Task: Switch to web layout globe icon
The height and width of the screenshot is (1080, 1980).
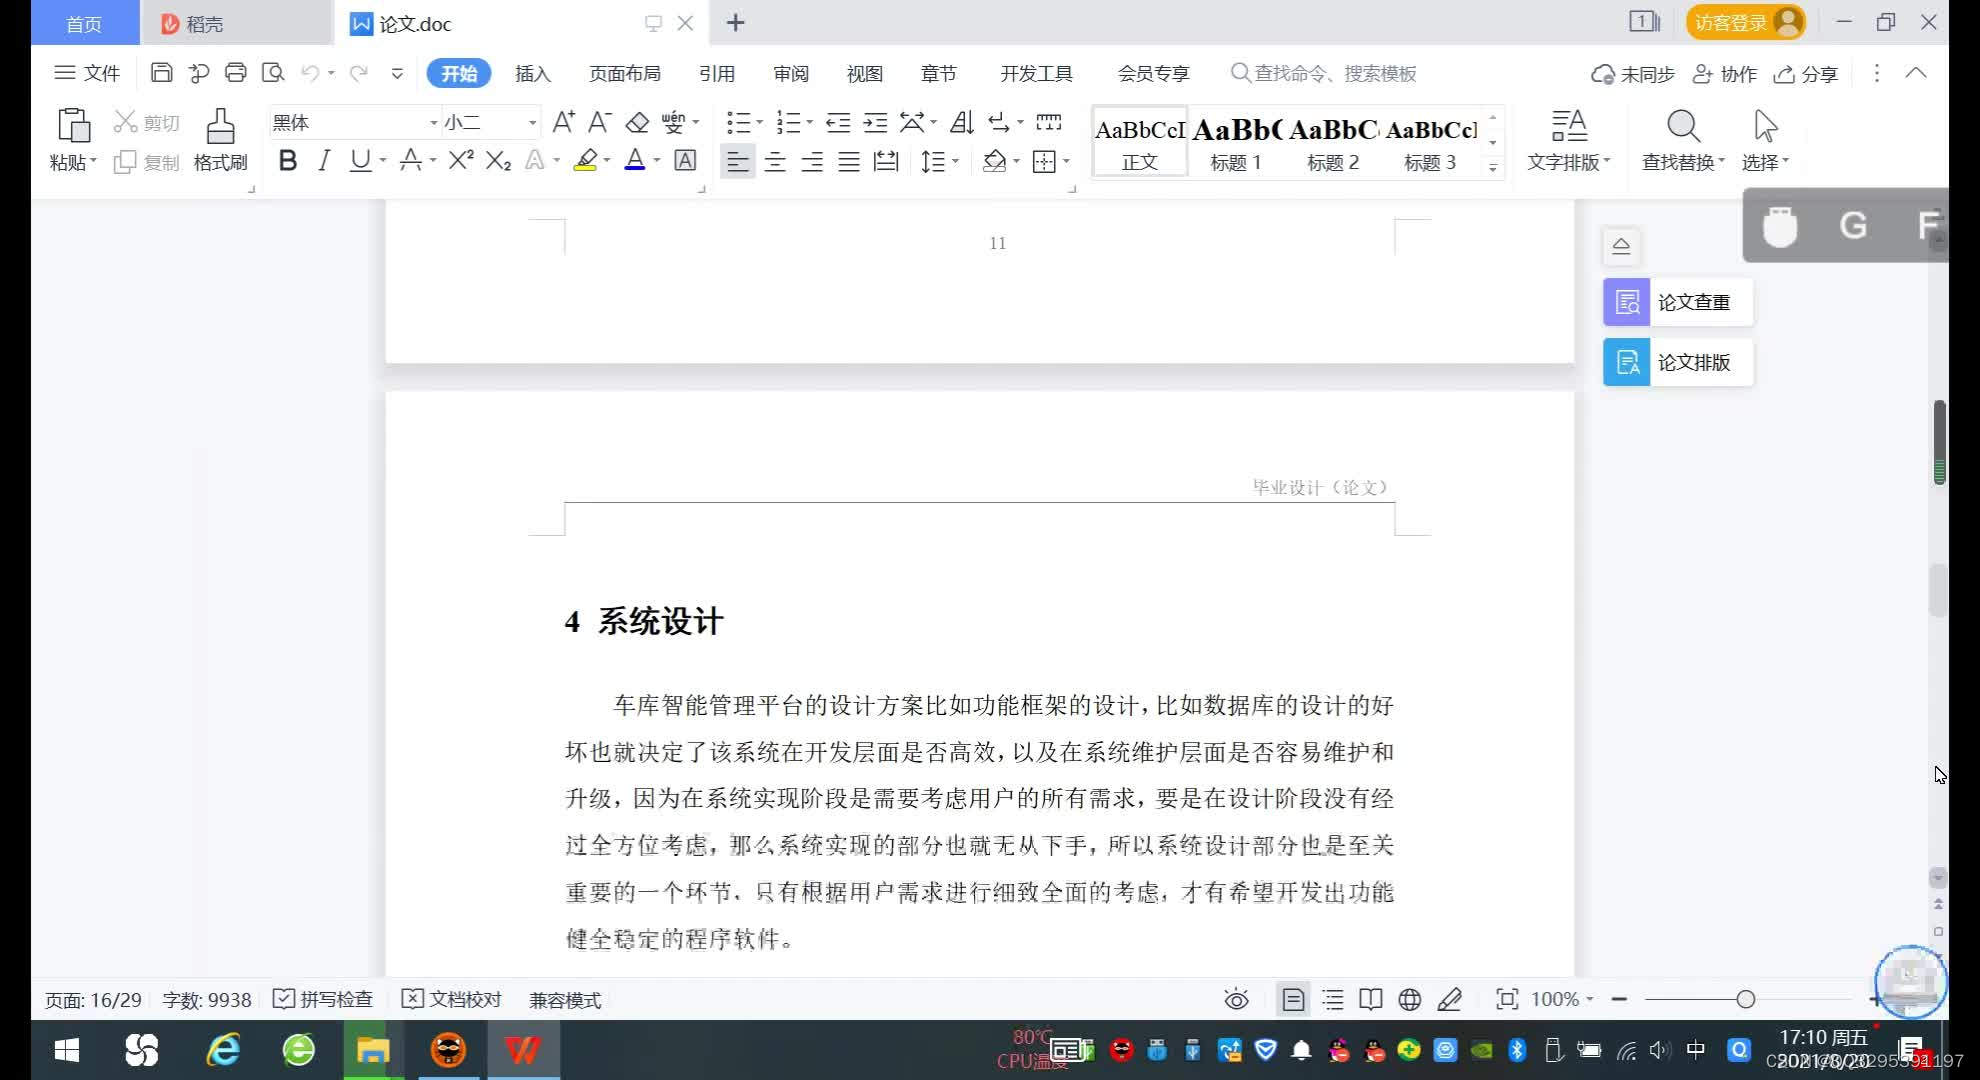Action: [1409, 999]
